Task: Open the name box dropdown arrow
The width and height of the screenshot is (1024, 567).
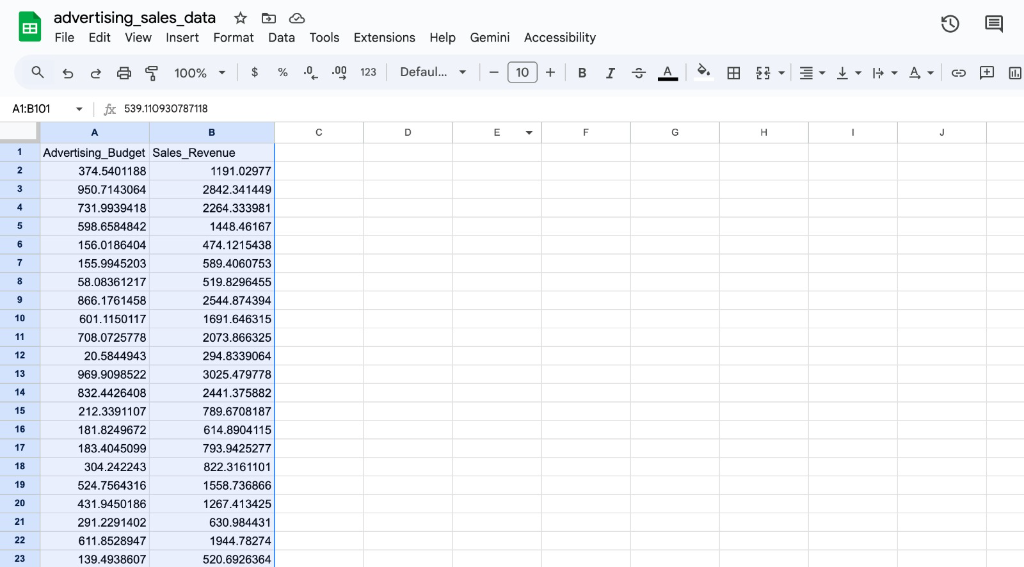Action: click(79, 109)
